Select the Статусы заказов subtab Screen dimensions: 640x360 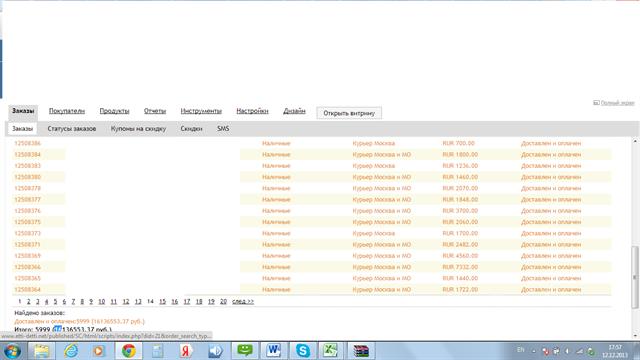[x=71, y=129]
